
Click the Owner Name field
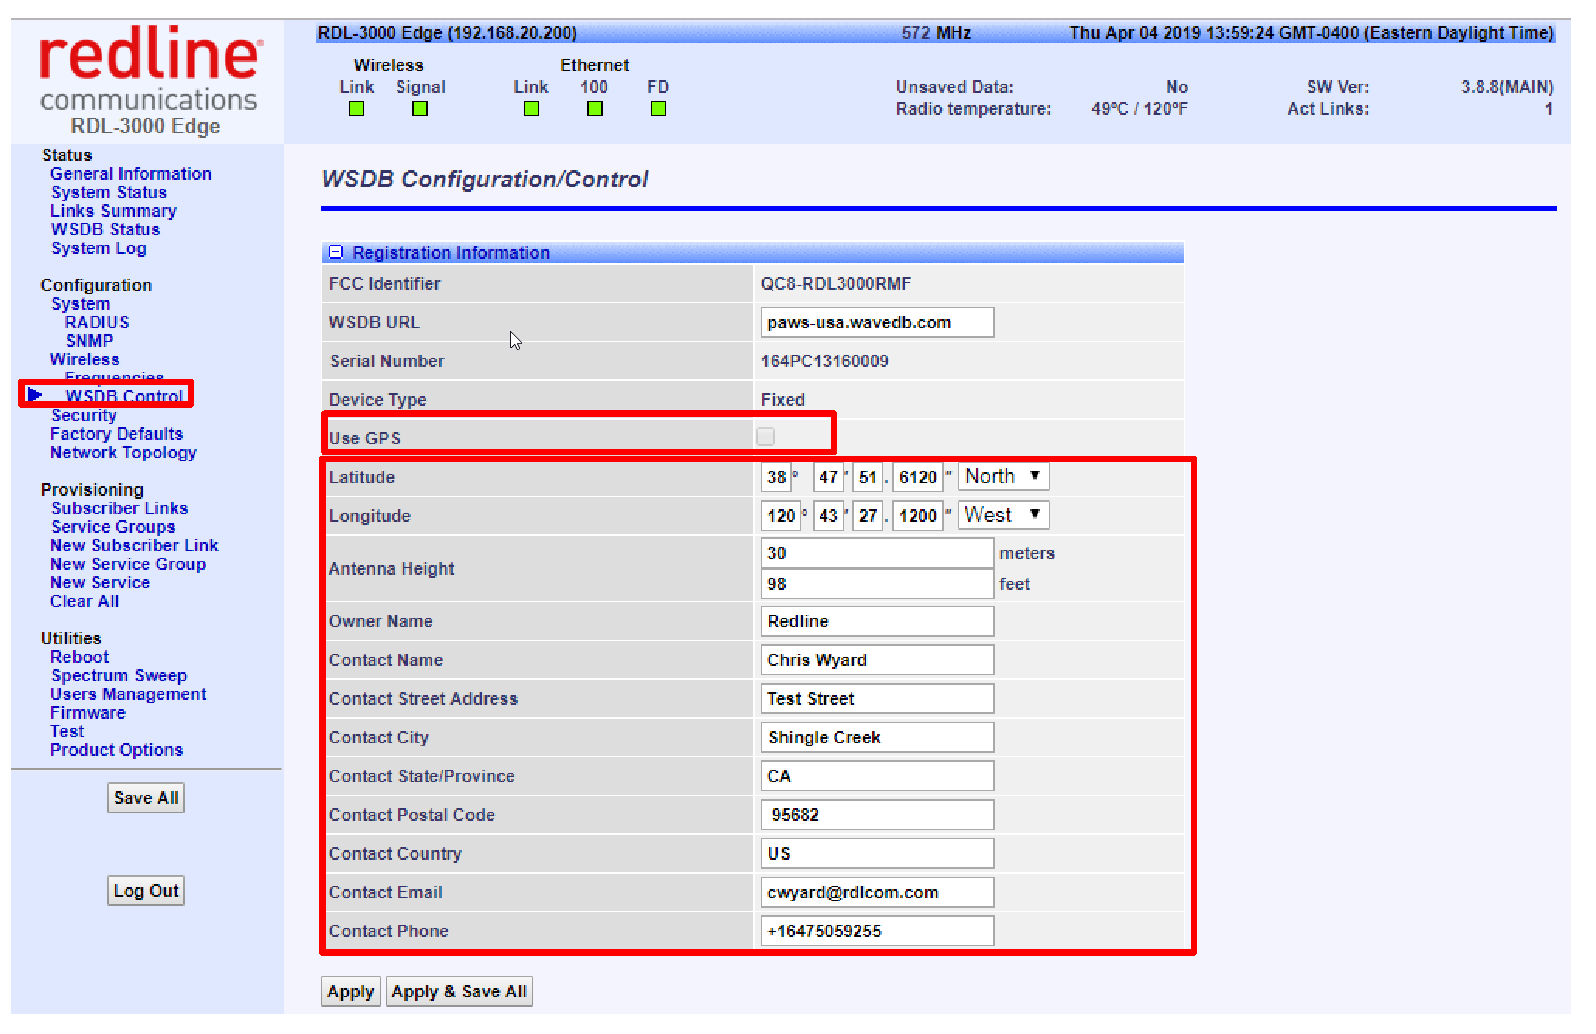[877, 622]
